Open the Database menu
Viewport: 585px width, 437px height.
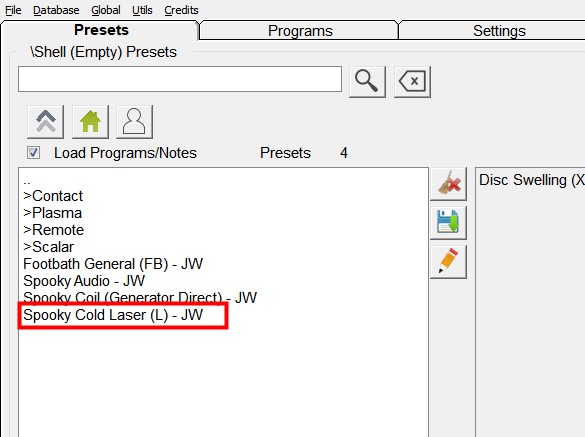click(x=56, y=10)
